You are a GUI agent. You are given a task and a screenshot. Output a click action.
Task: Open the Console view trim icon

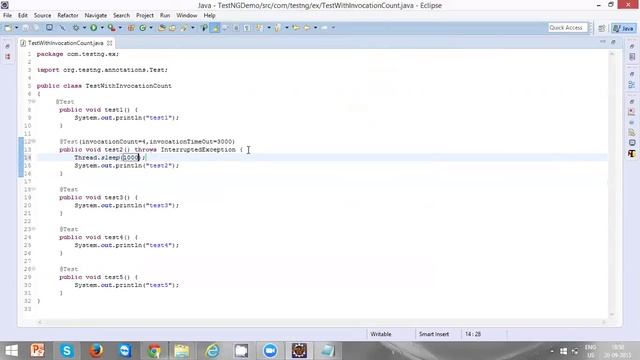632,142
